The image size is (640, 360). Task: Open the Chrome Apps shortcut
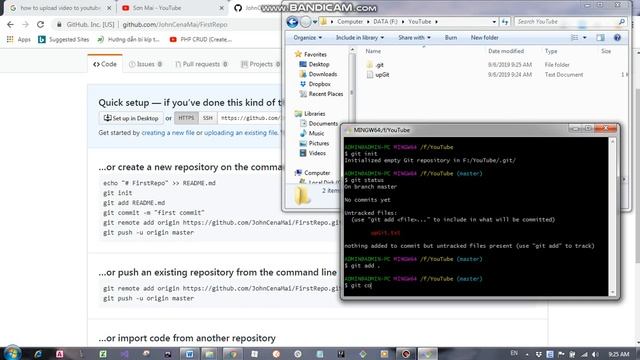point(19,40)
